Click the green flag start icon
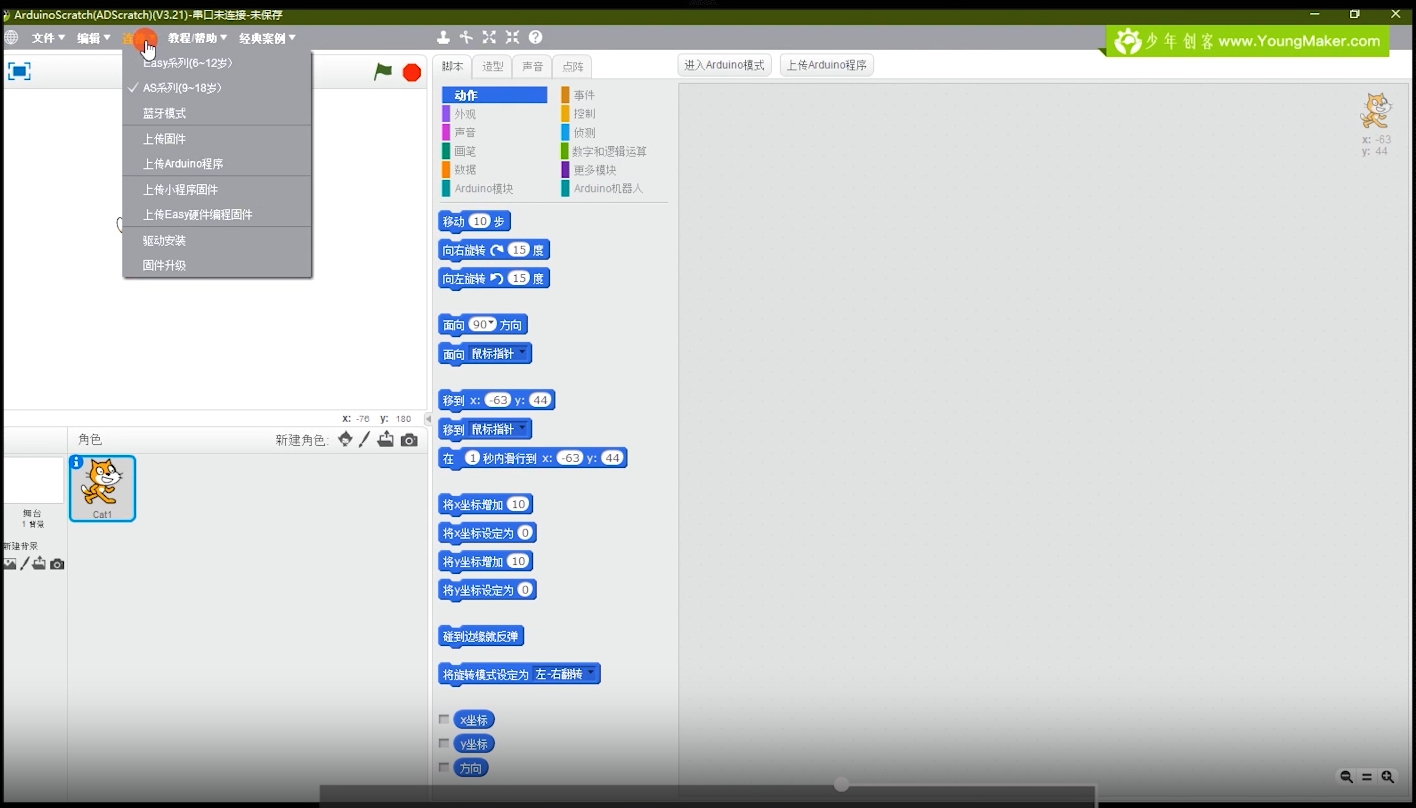 click(x=383, y=72)
